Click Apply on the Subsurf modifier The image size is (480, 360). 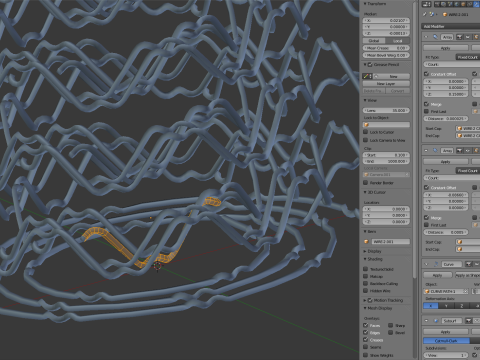pyautogui.click(x=446, y=332)
